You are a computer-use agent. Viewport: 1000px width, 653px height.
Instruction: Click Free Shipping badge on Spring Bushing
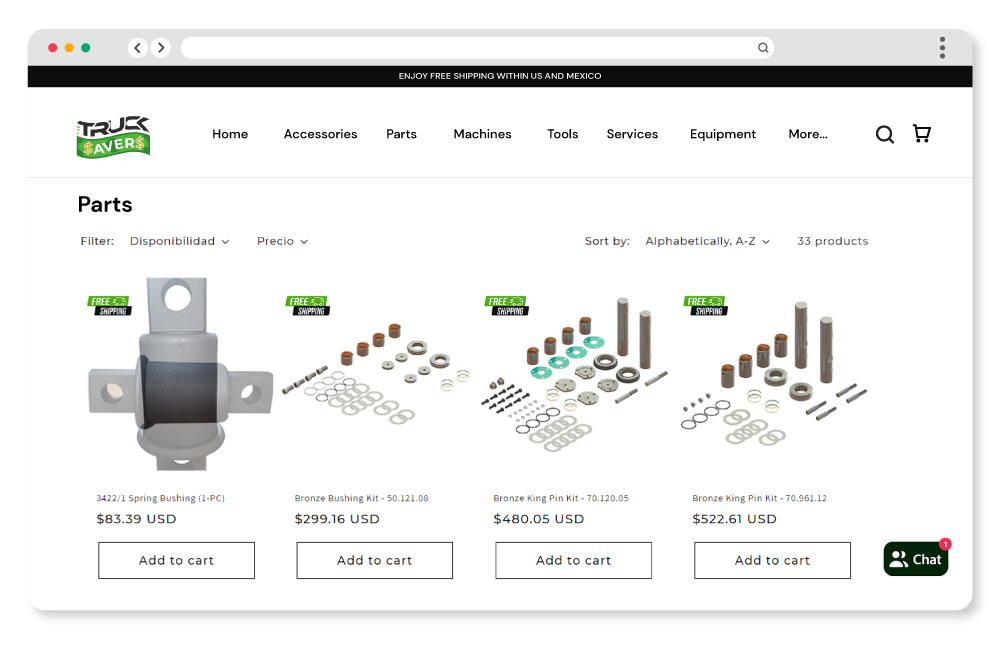(x=109, y=305)
